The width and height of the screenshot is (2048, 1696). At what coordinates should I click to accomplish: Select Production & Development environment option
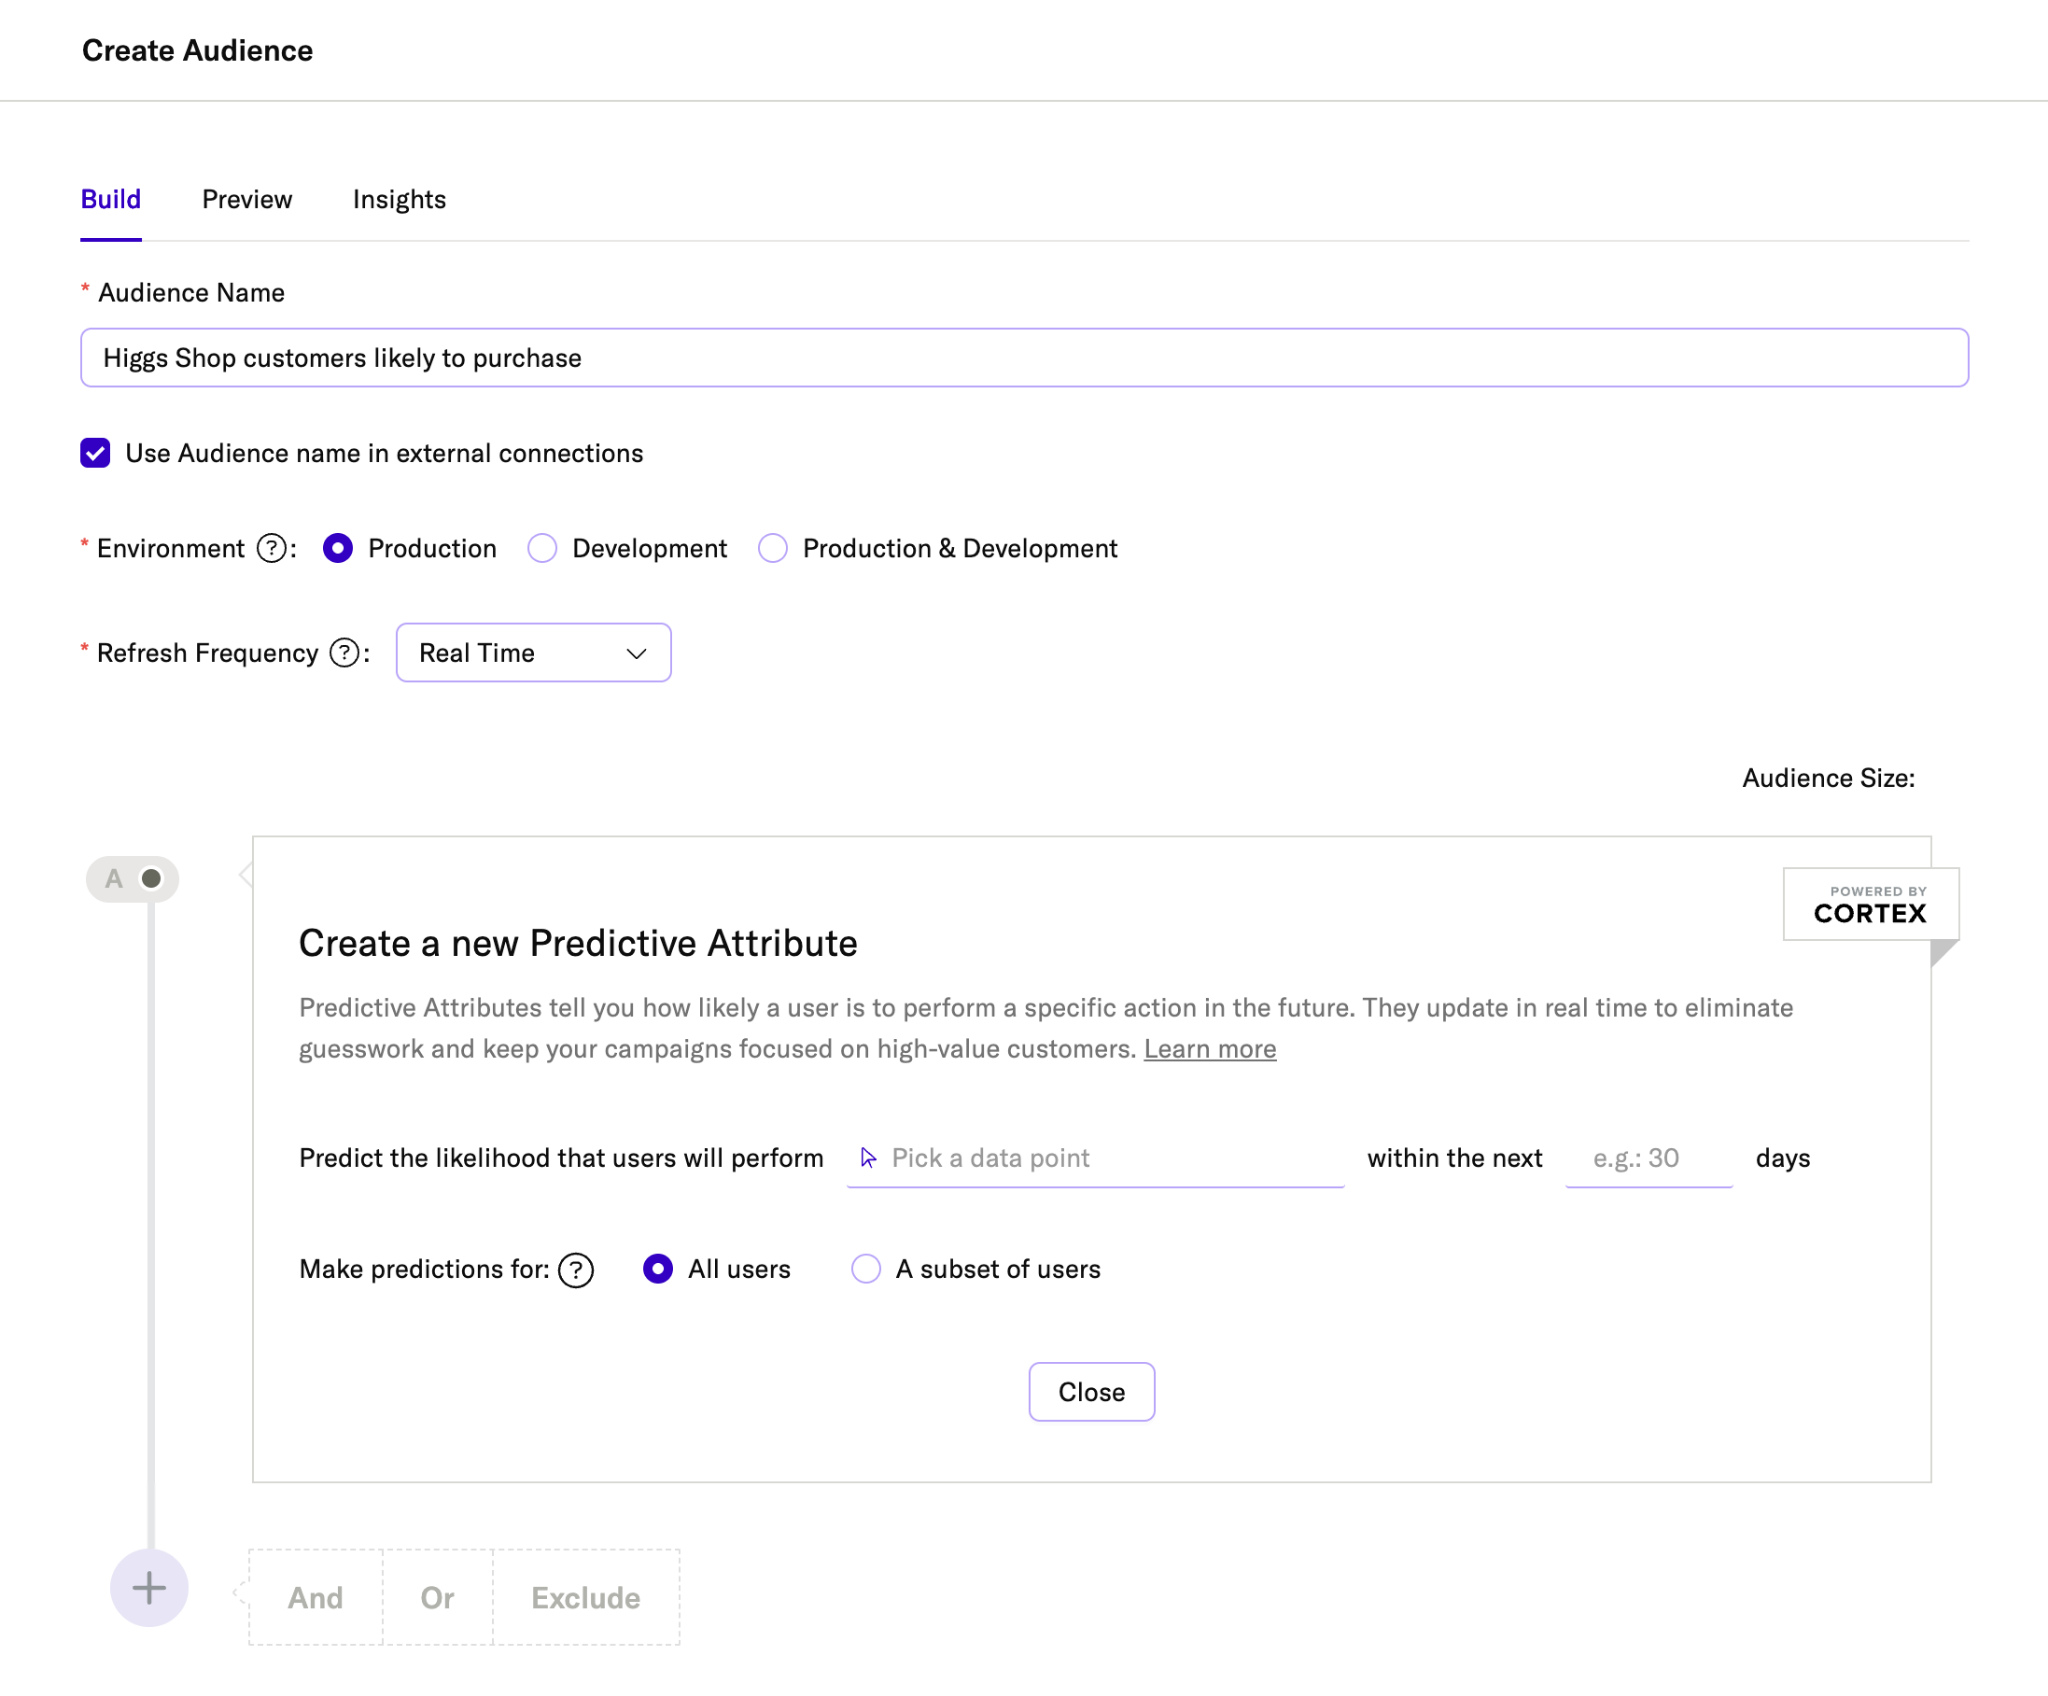[772, 548]
